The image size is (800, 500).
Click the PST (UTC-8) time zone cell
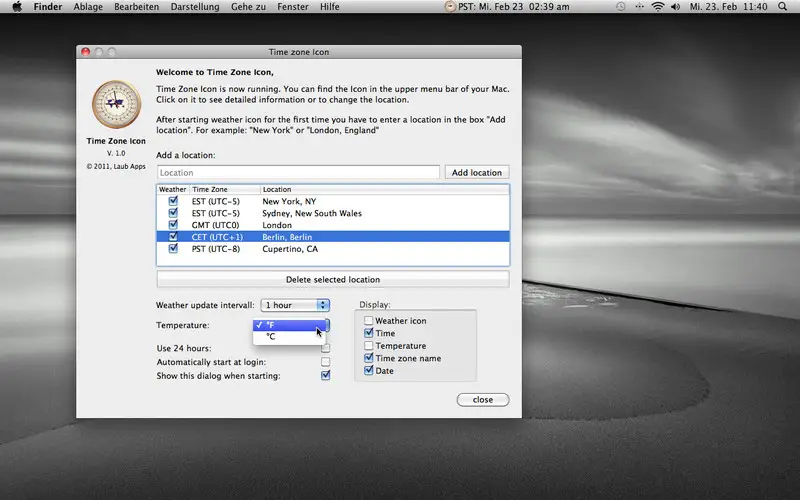216,249
